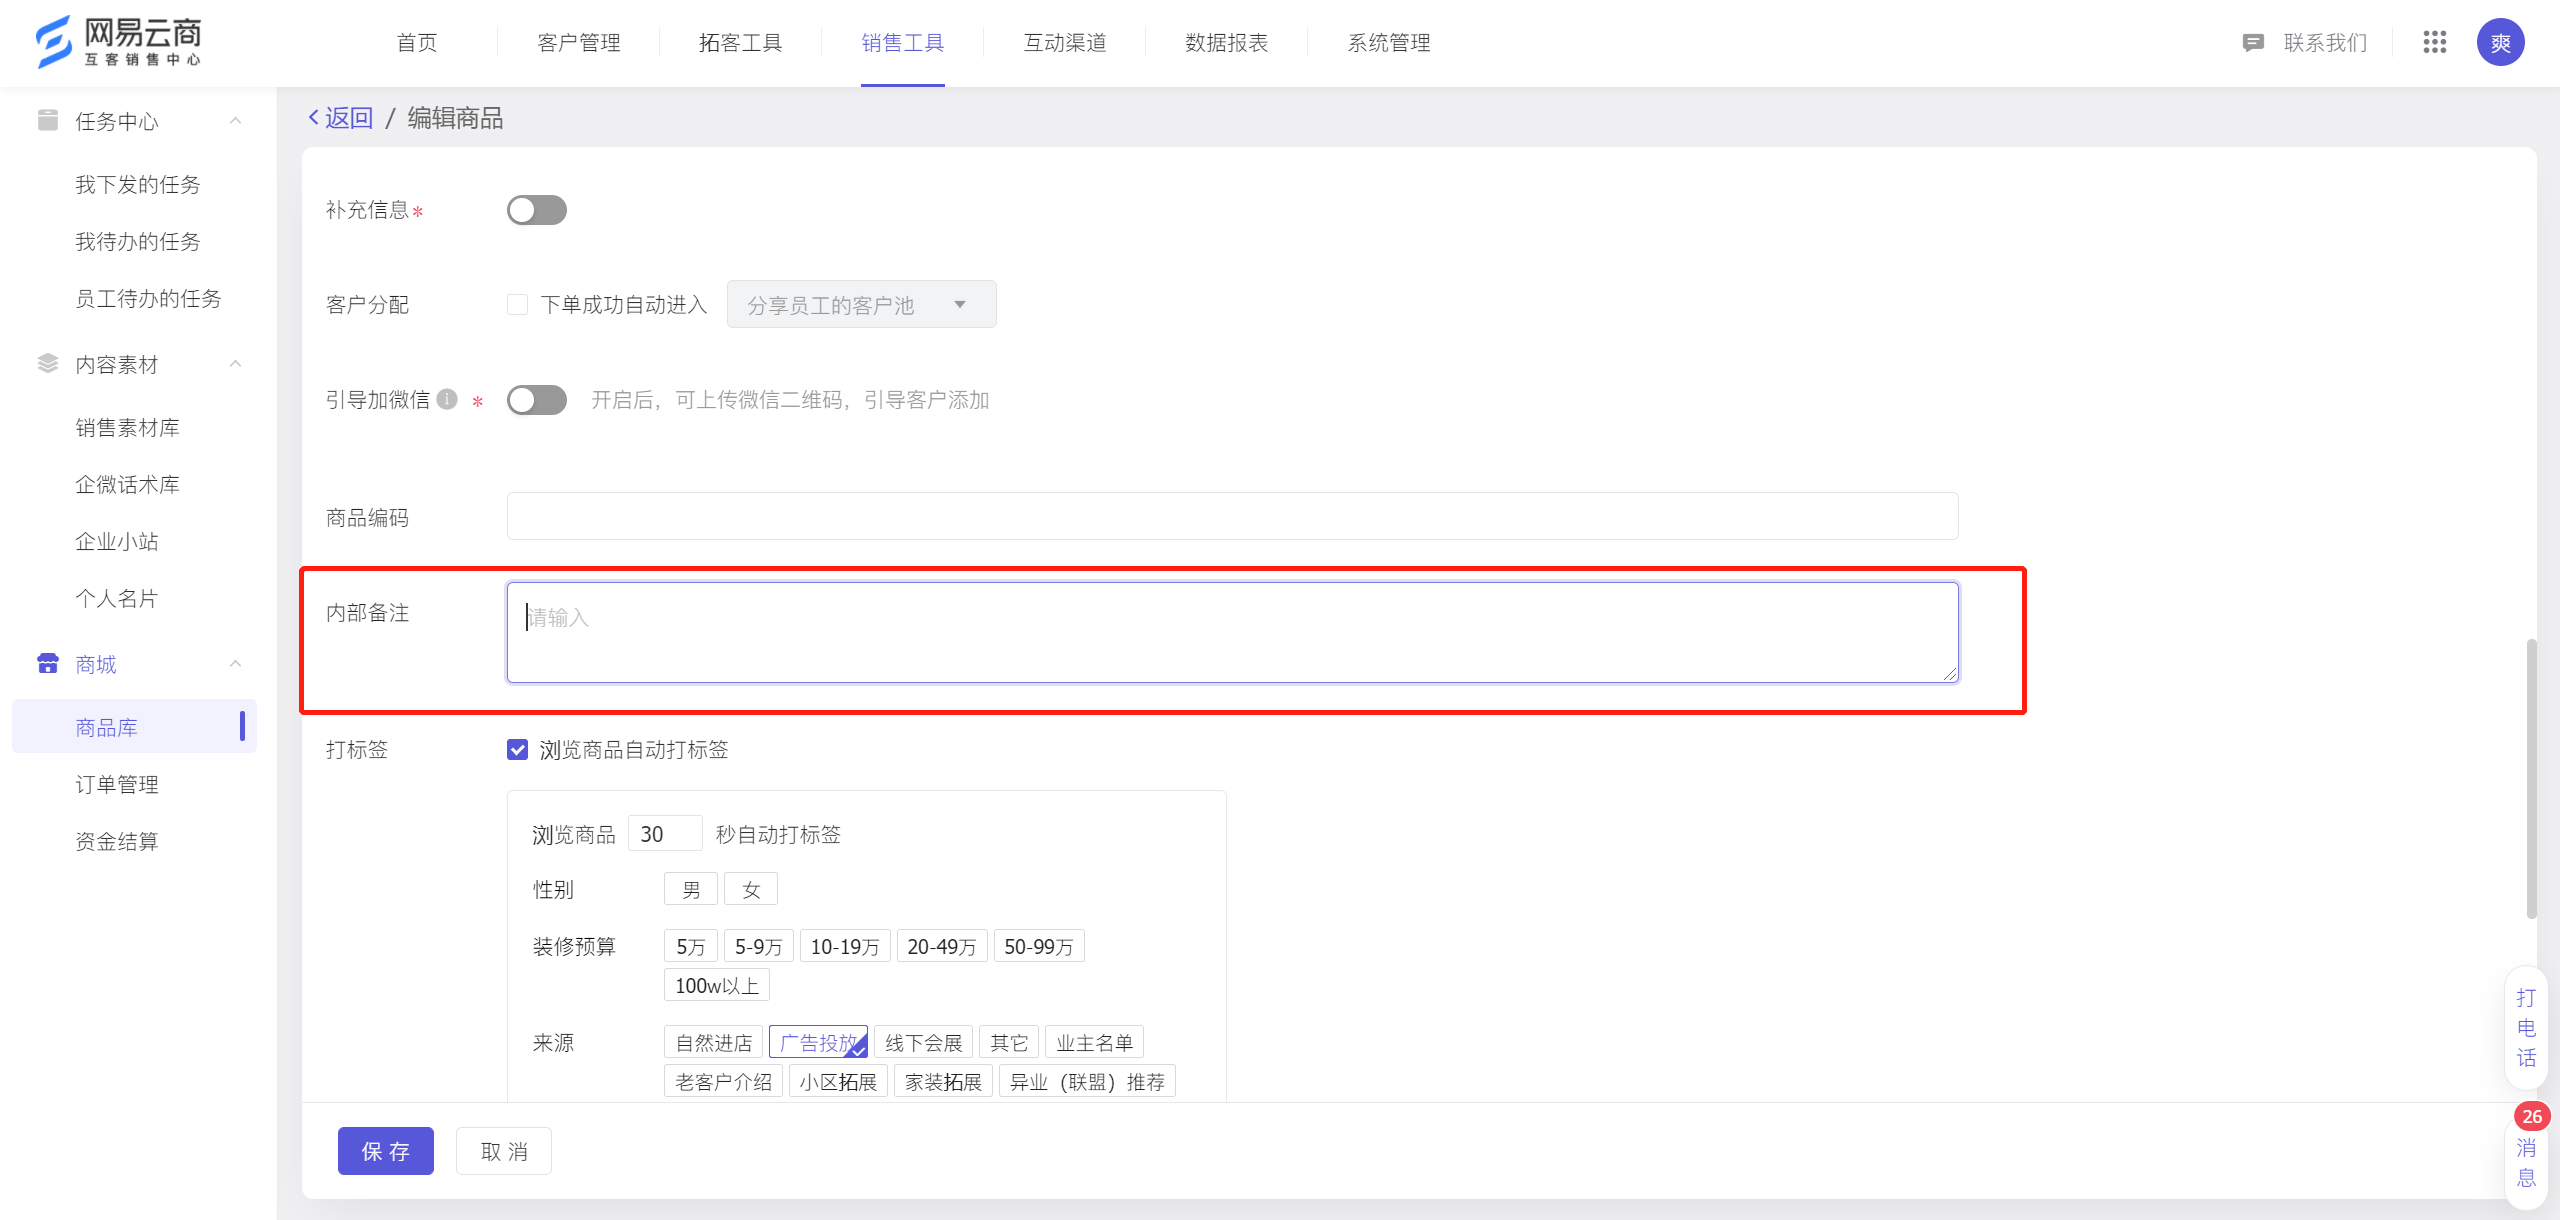Image resolution: width=2560 pixels, height=1220 pixels.
Task: Click the browse seconds field showing 30
Action: [x=665, y=834]
